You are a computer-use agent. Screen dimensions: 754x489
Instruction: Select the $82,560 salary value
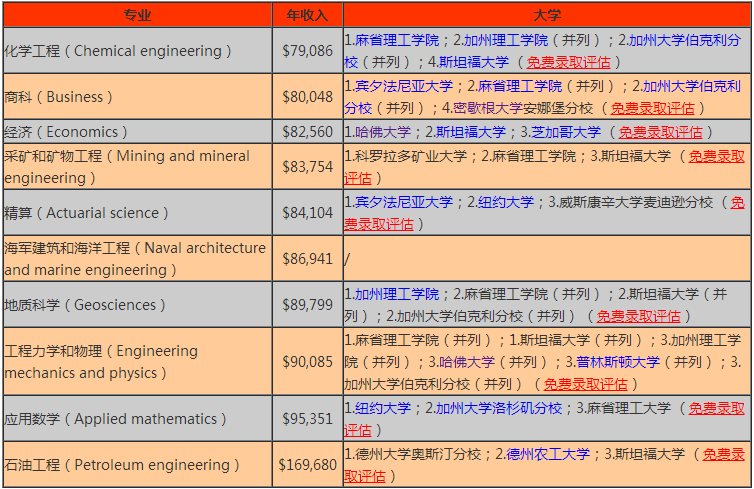pos(308,132)
